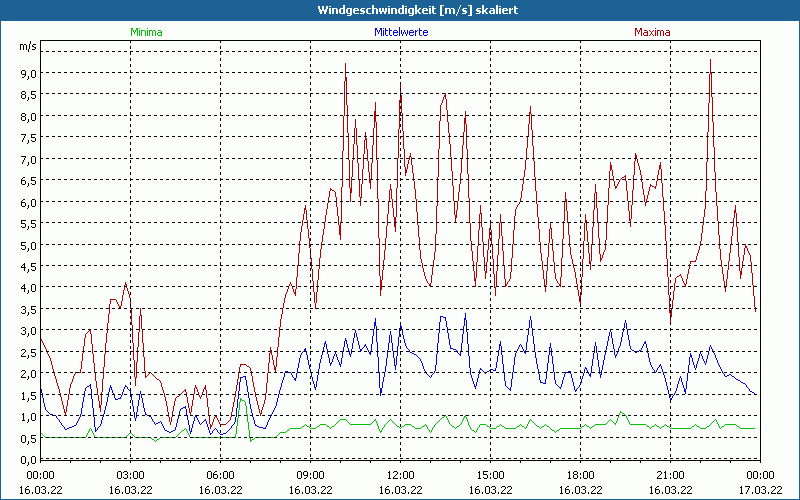The height and width of the screenshot is (500, 800).
Task: Click the 16.03.22 date under 12:00
Action: pos(401,490)
